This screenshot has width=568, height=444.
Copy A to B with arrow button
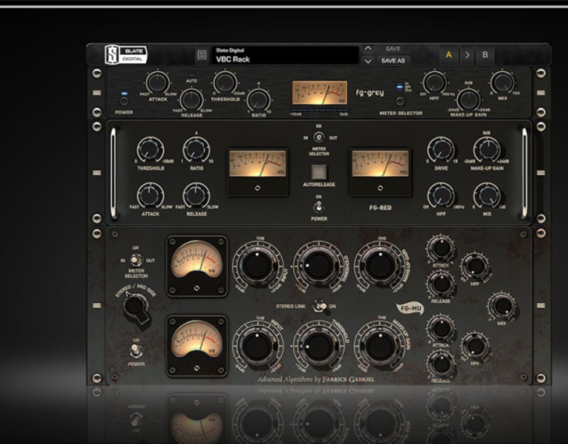[x=467, y=55]
